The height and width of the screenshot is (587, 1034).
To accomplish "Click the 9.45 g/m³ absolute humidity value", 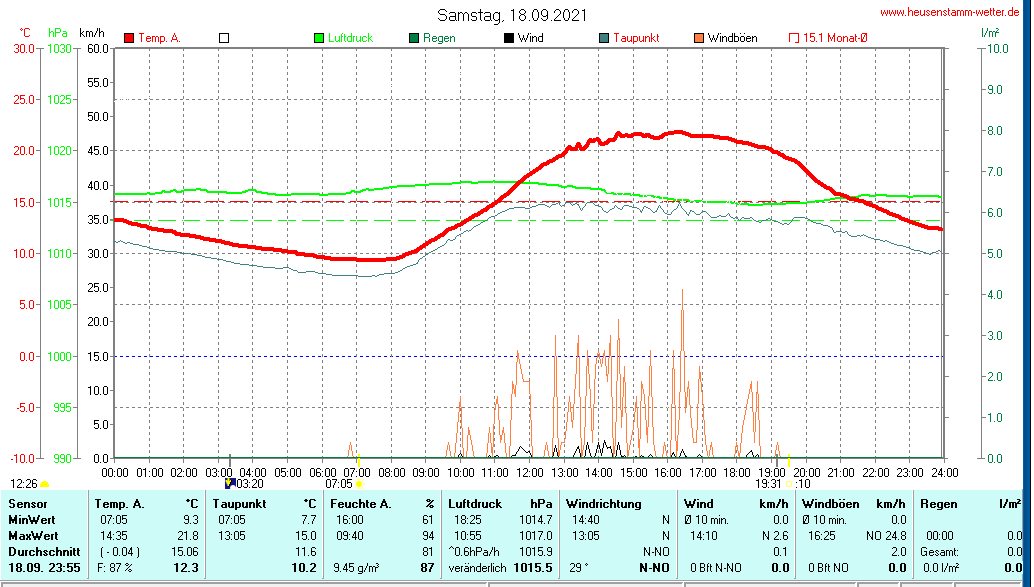I will [x=357, y=568].
